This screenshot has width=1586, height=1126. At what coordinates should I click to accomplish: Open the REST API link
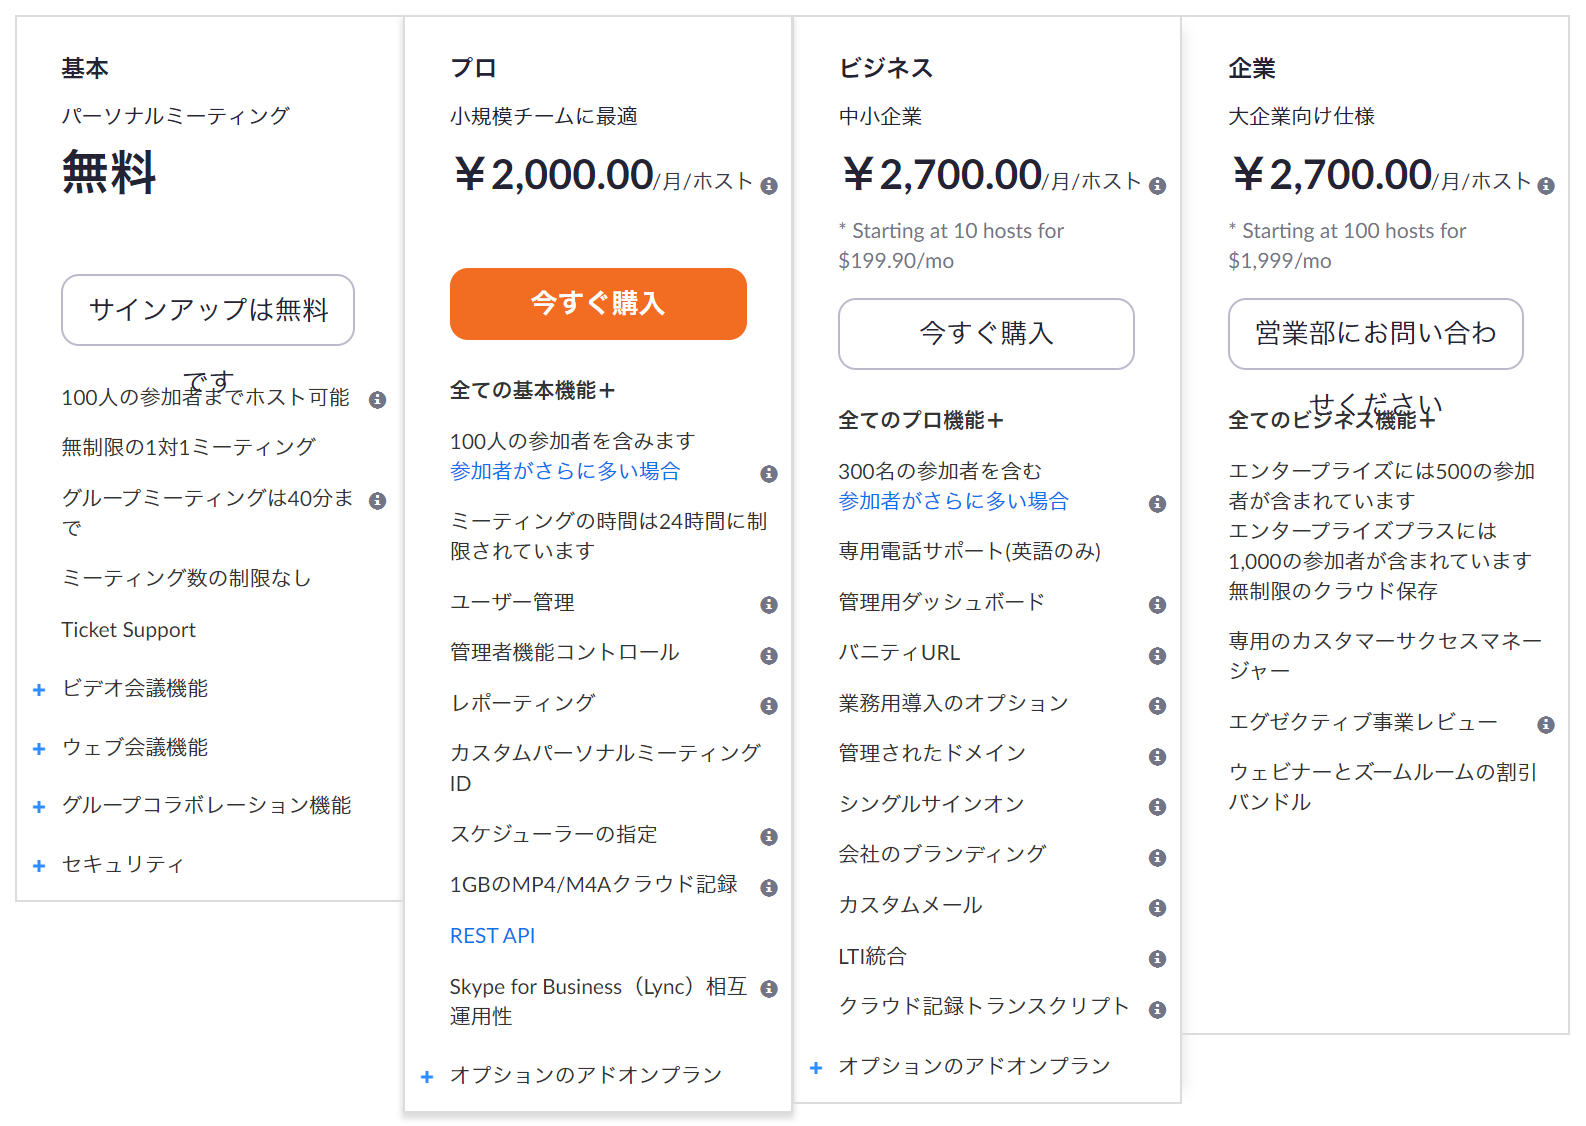coord(492,936)
